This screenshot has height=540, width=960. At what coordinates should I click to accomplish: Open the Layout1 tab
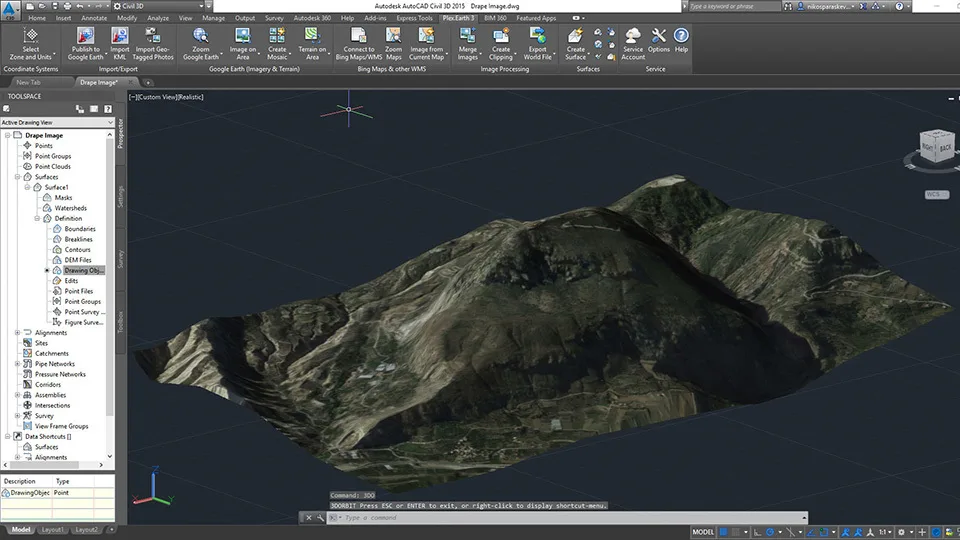[x=53, y=529]
